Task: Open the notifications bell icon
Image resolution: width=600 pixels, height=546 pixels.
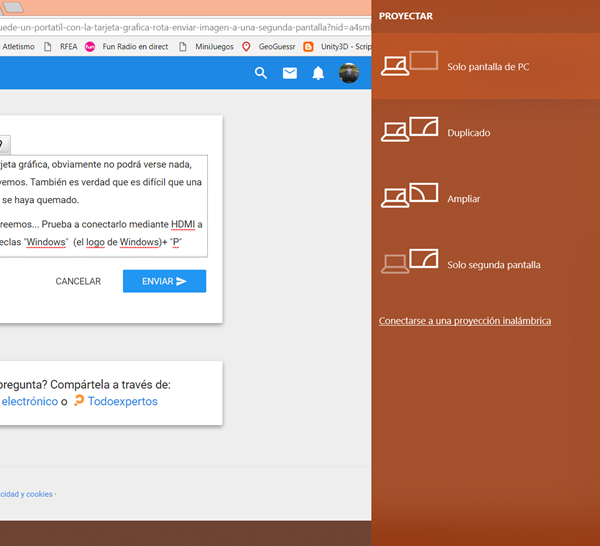Action: click(x=318, y=73)
